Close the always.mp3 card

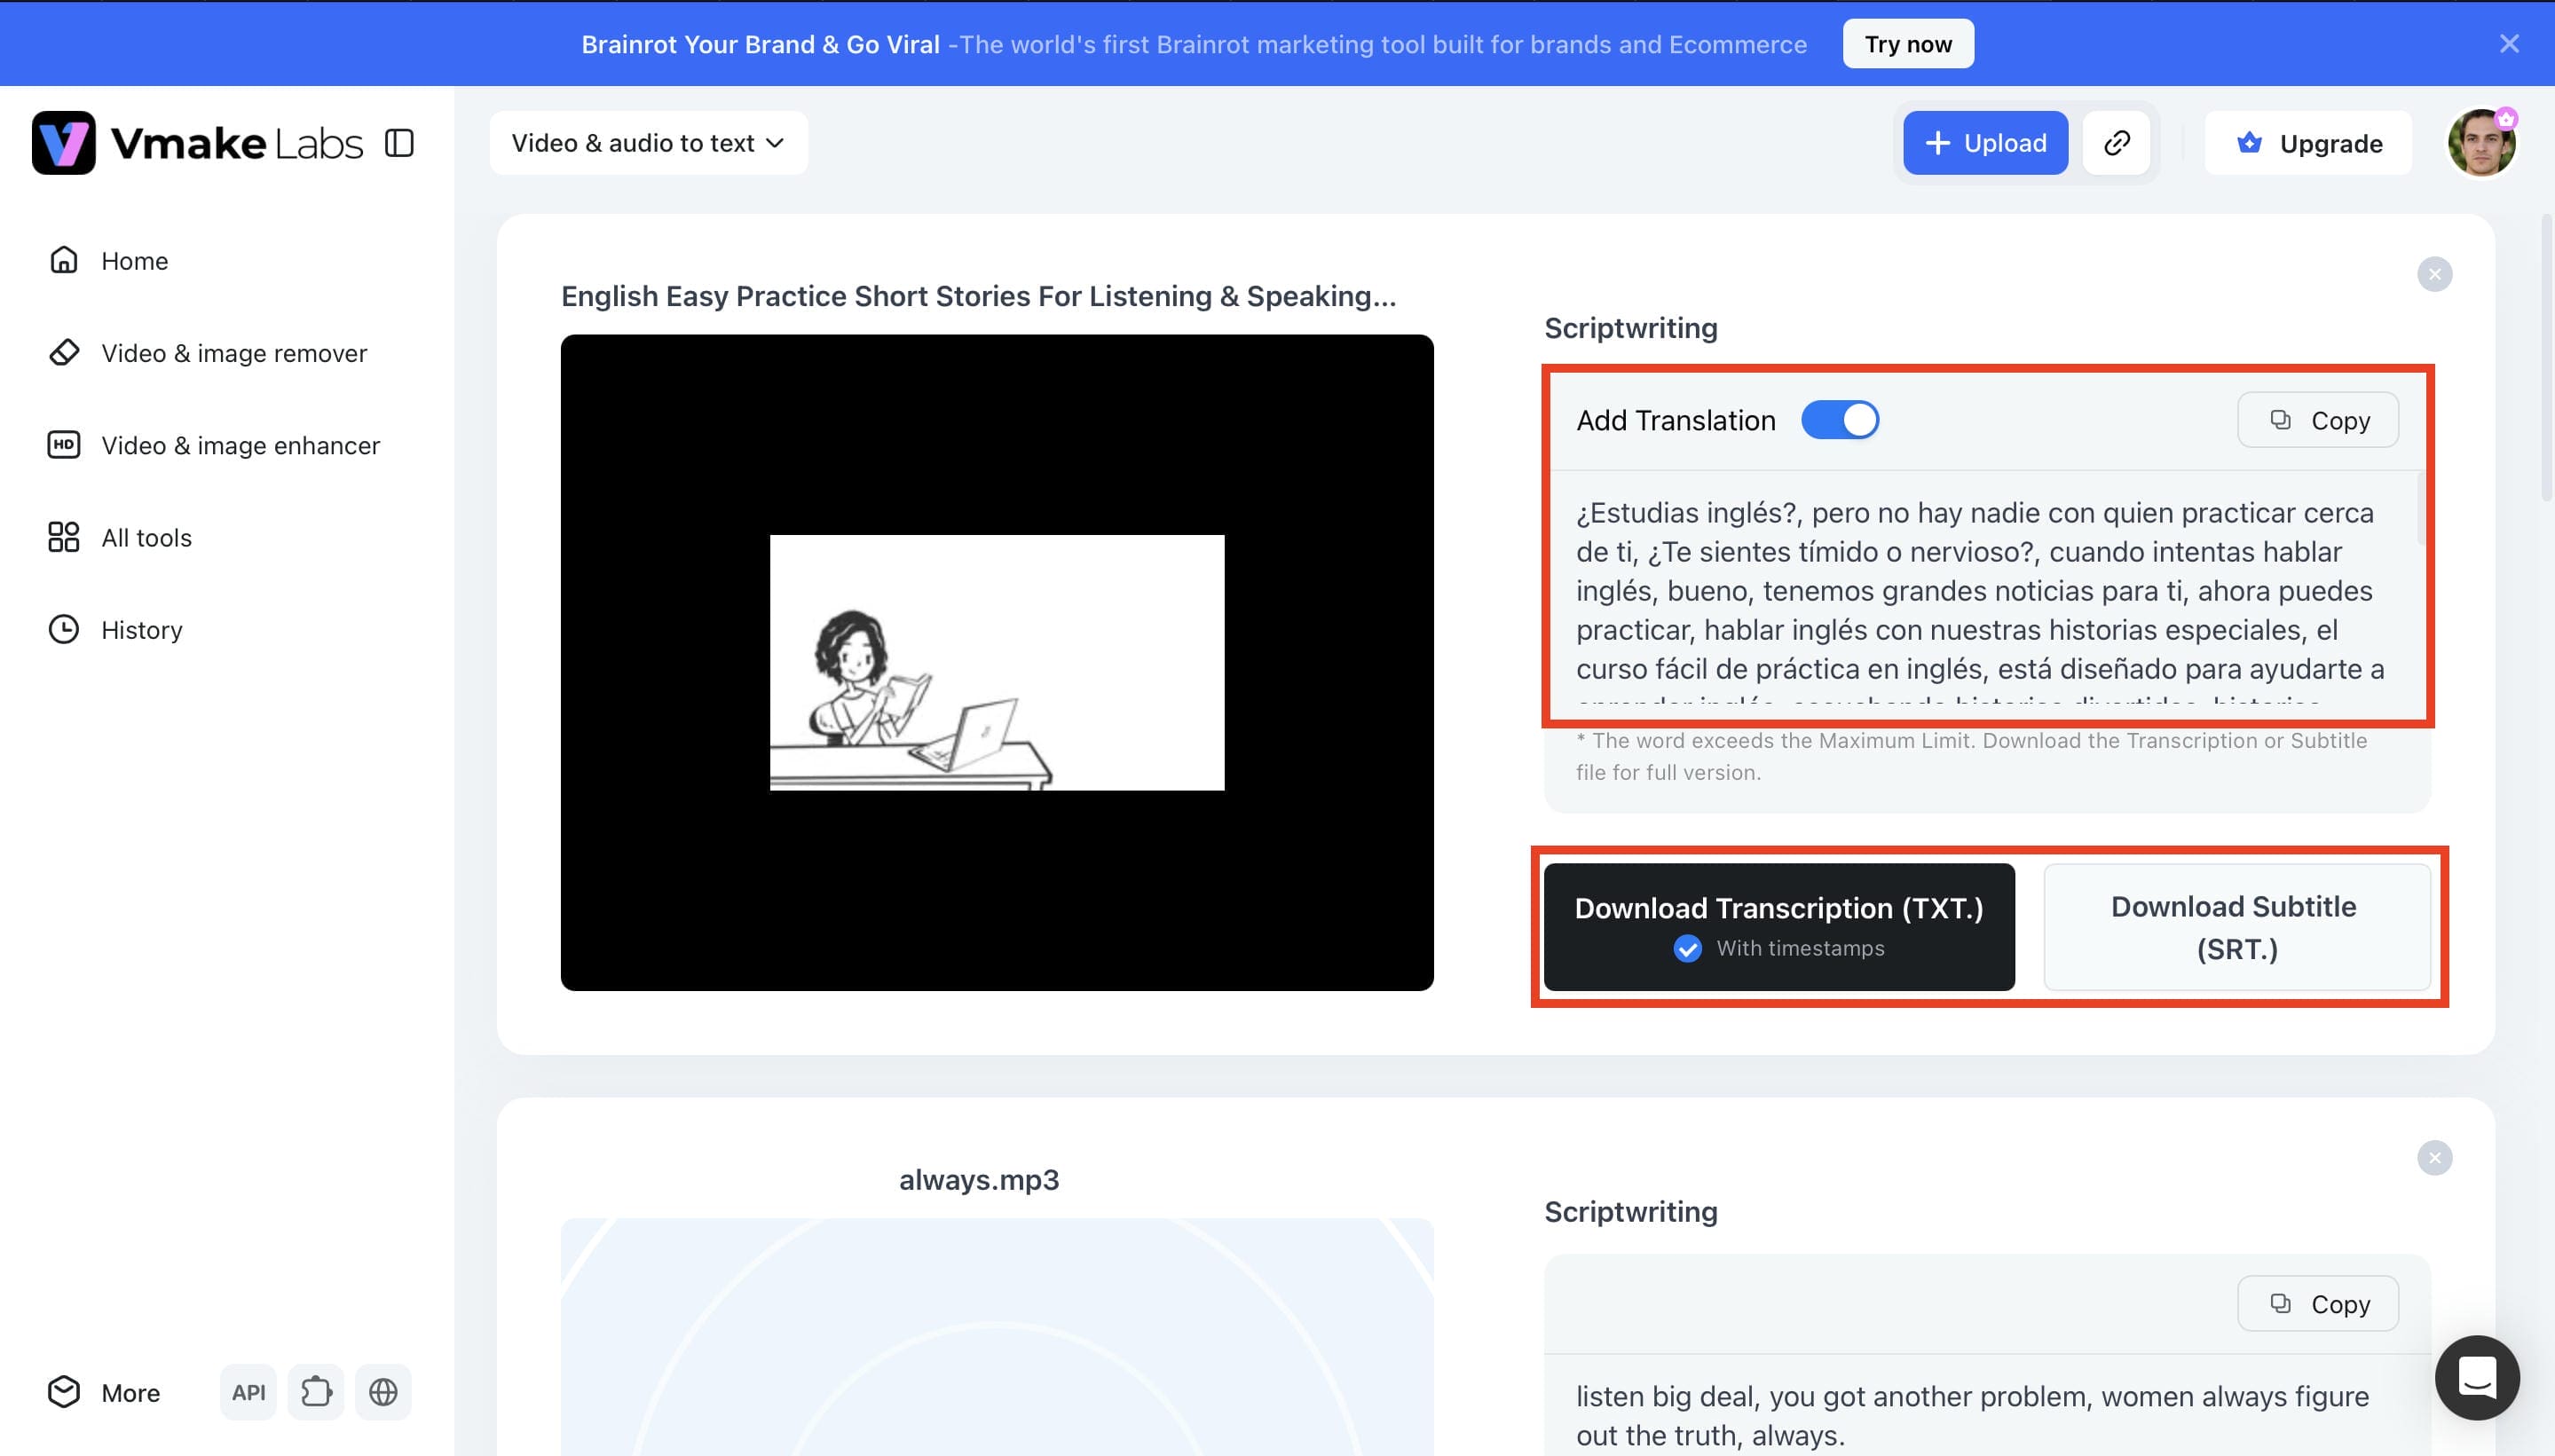pos(2434,1158)
